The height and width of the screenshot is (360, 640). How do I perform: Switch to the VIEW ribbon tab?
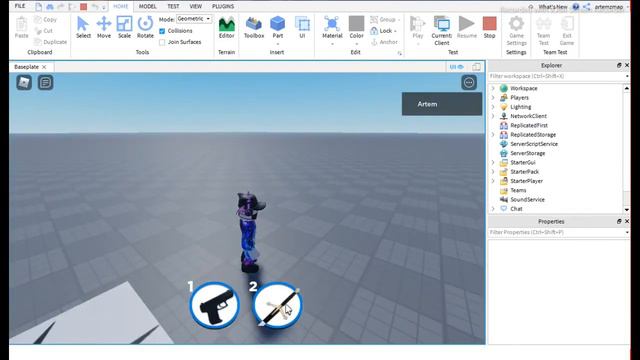pyautogui.click(x=196, y=7)
